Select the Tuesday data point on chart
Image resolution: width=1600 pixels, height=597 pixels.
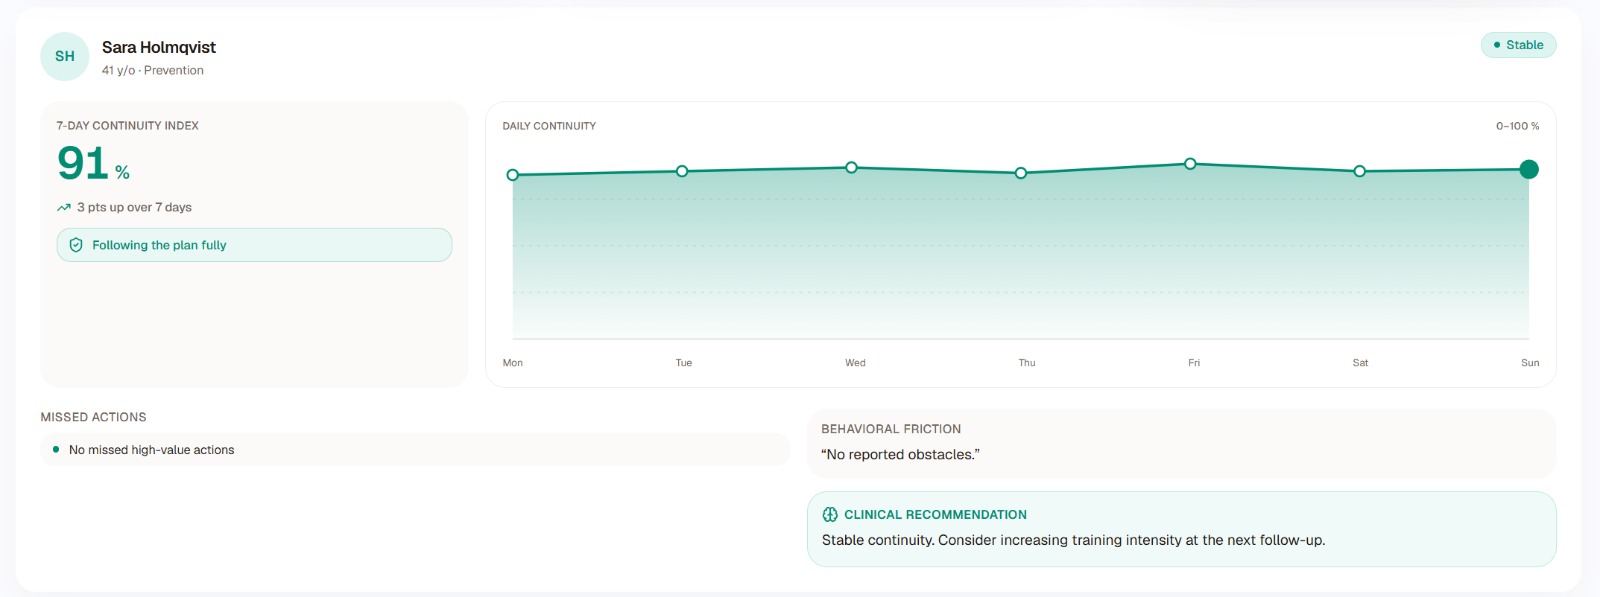(x=682, y=171)
